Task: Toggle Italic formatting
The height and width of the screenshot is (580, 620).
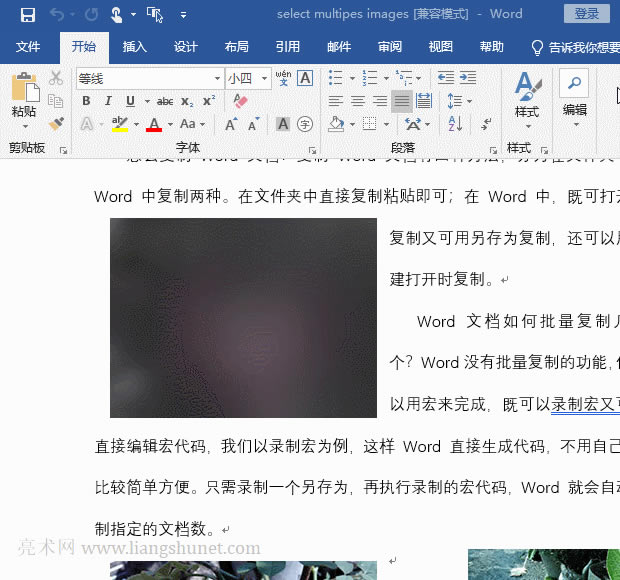Action: [x=108, y=101]
